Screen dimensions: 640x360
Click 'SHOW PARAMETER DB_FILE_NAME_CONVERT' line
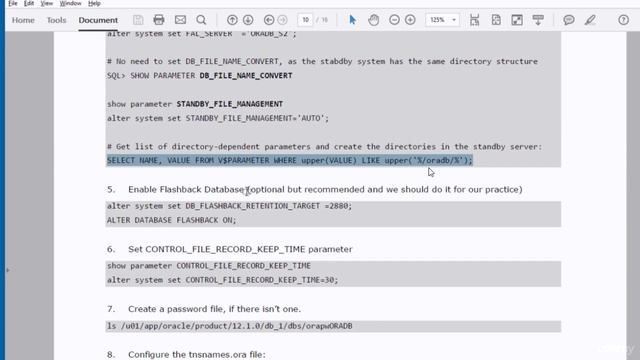200,76
